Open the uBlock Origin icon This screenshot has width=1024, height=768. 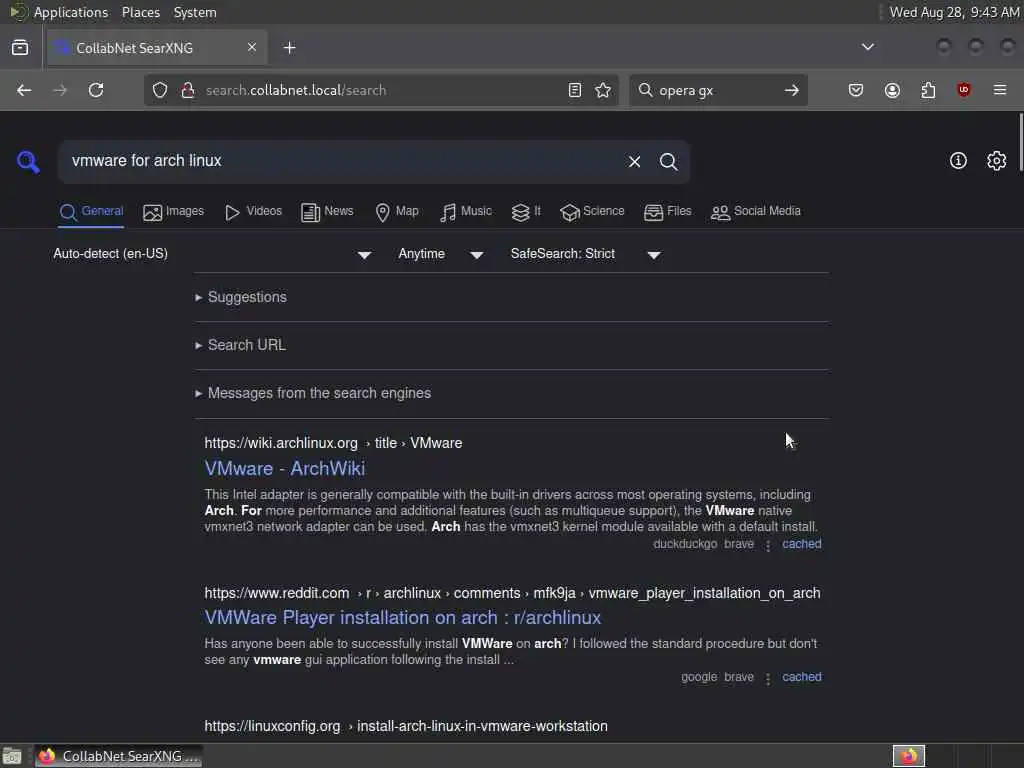(963, 90)
